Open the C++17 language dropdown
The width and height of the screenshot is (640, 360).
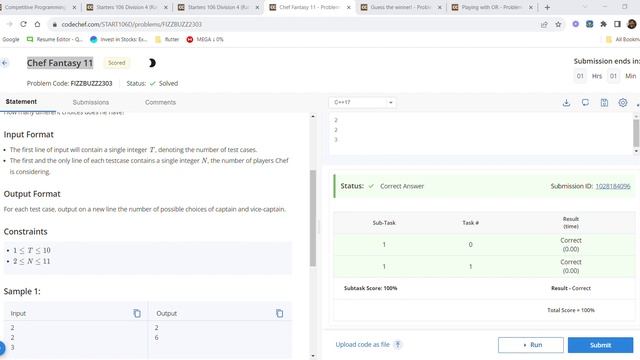362,102
